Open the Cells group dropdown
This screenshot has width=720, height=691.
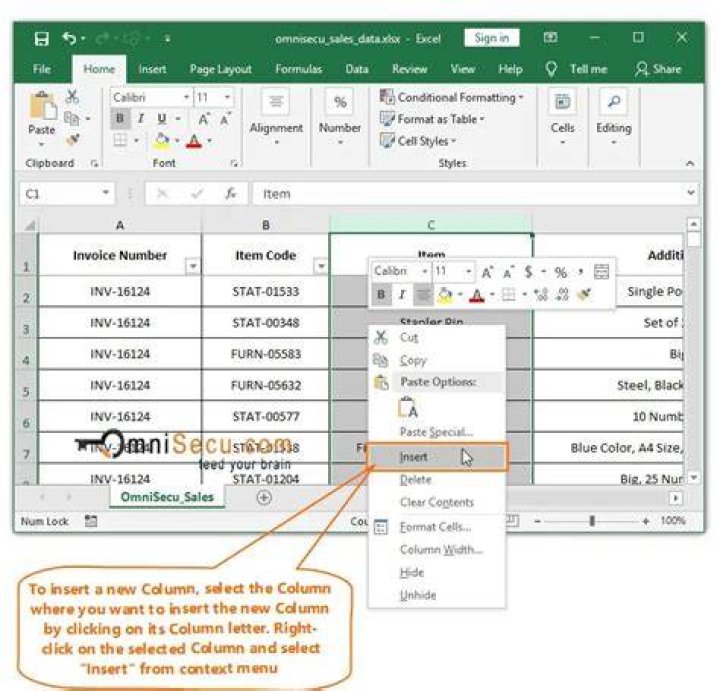(562, 142)
